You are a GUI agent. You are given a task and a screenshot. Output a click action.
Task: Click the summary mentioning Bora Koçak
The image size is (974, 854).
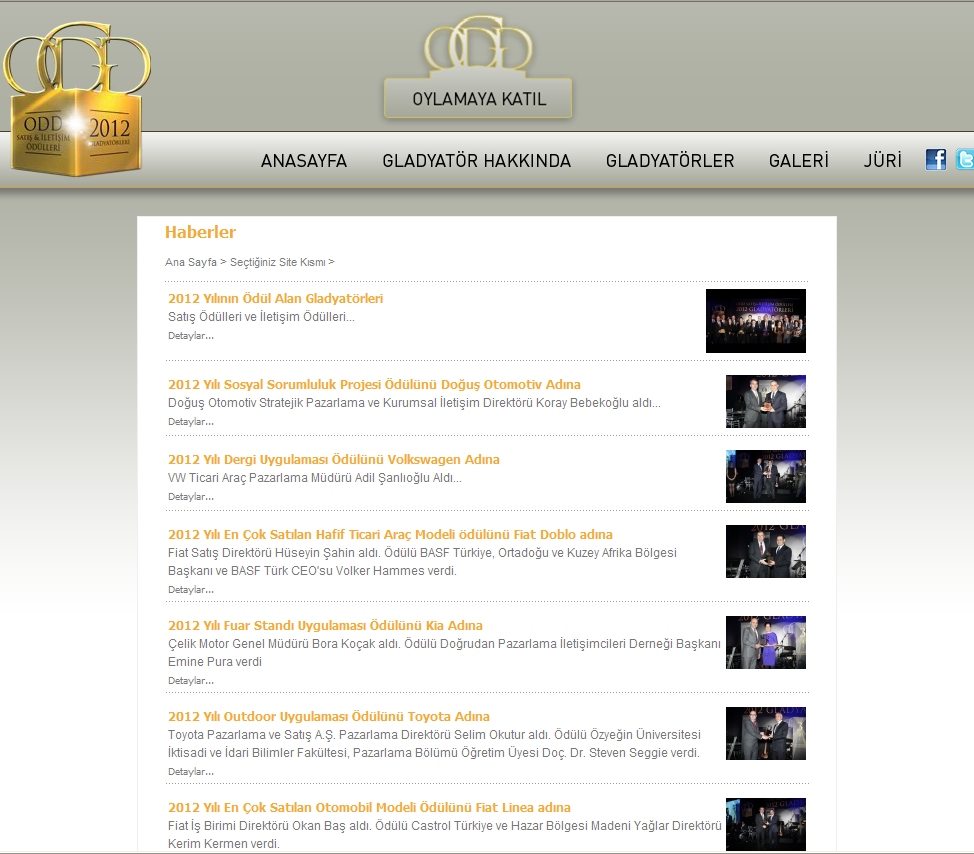444,653
